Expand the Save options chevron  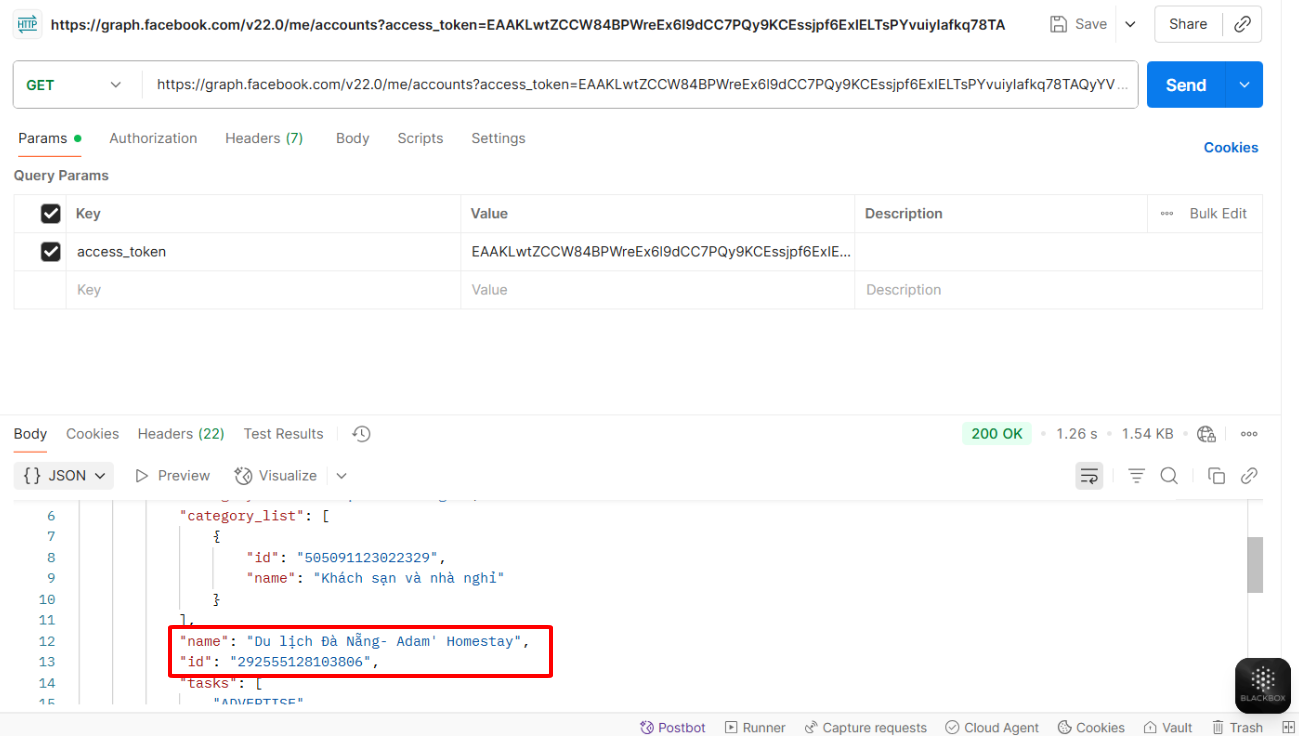tap(1130, 24)
